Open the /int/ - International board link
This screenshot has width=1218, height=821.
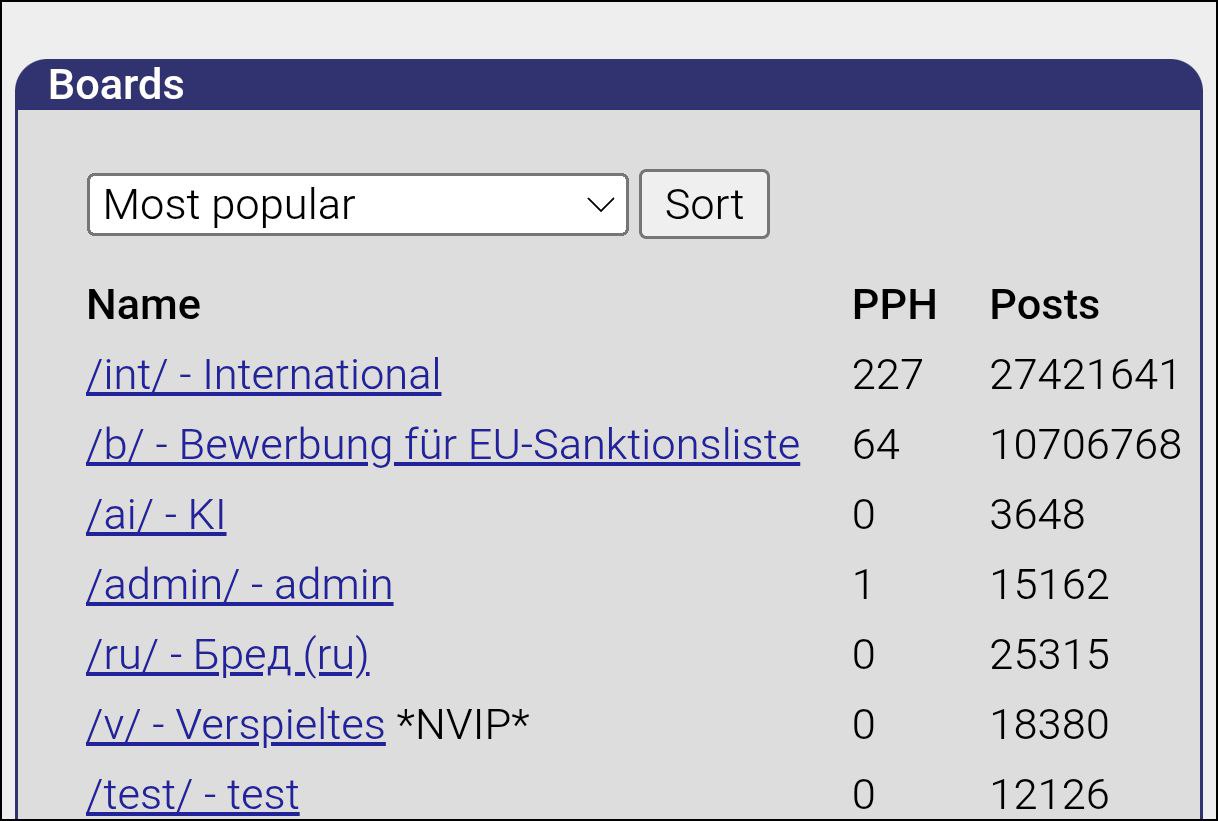tap(263, 375)
